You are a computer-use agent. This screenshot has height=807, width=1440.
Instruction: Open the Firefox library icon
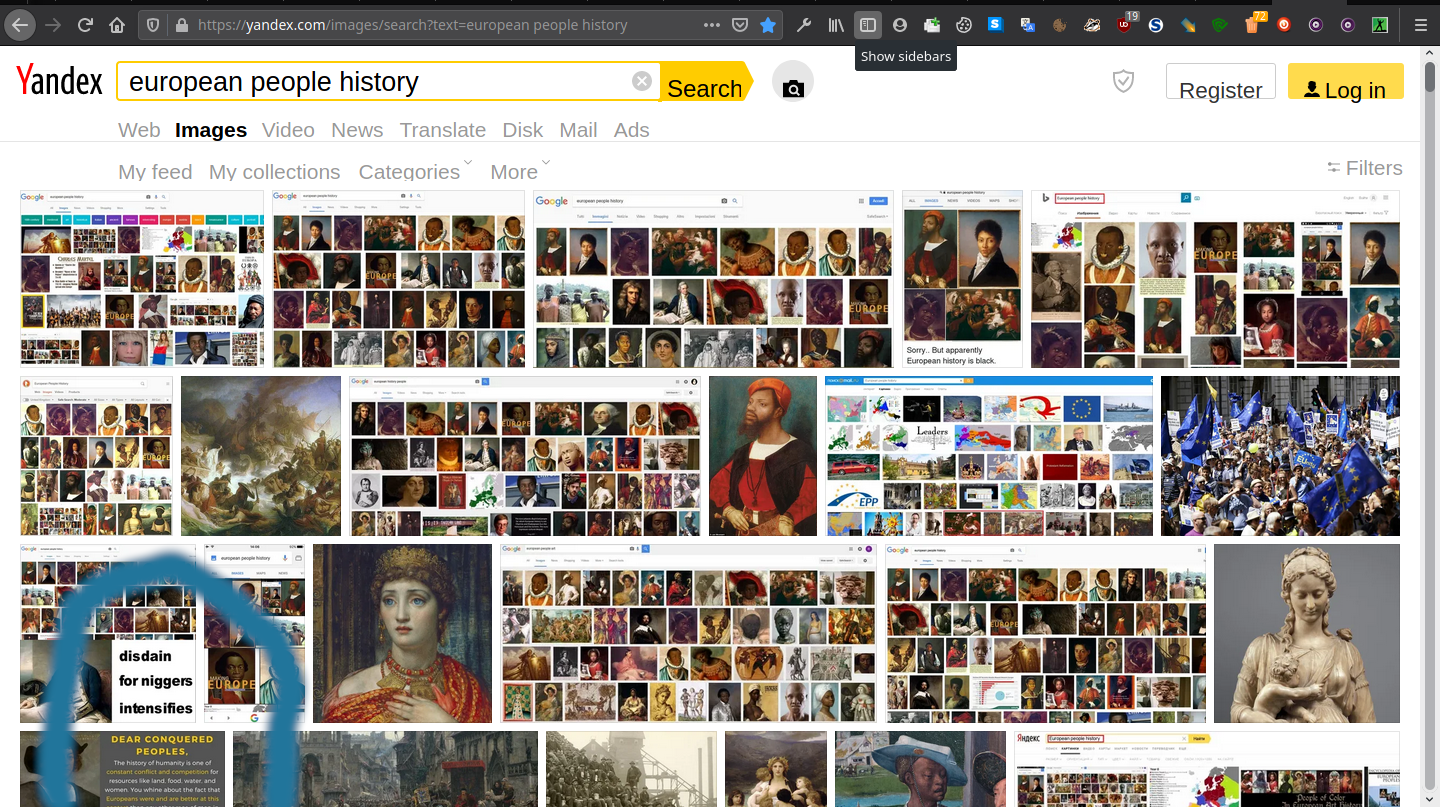click(x=836, y=25)
